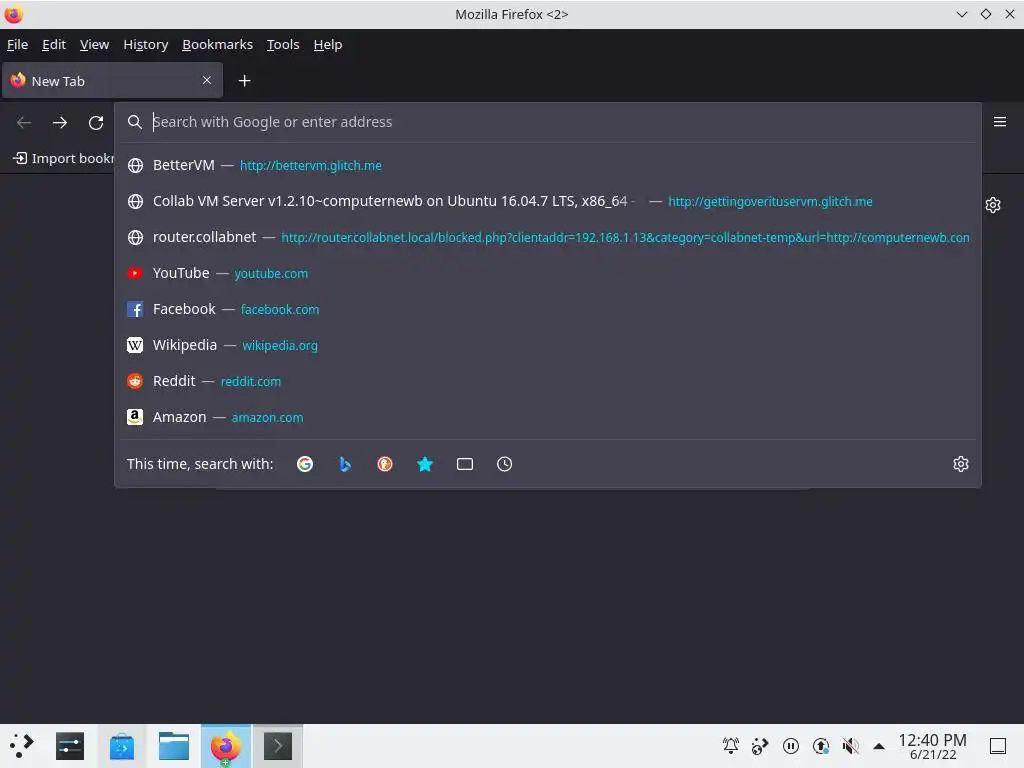Open the Tools menu
Image resolution: width=1024 pixels, height=768 pixels.
[283, 44]
